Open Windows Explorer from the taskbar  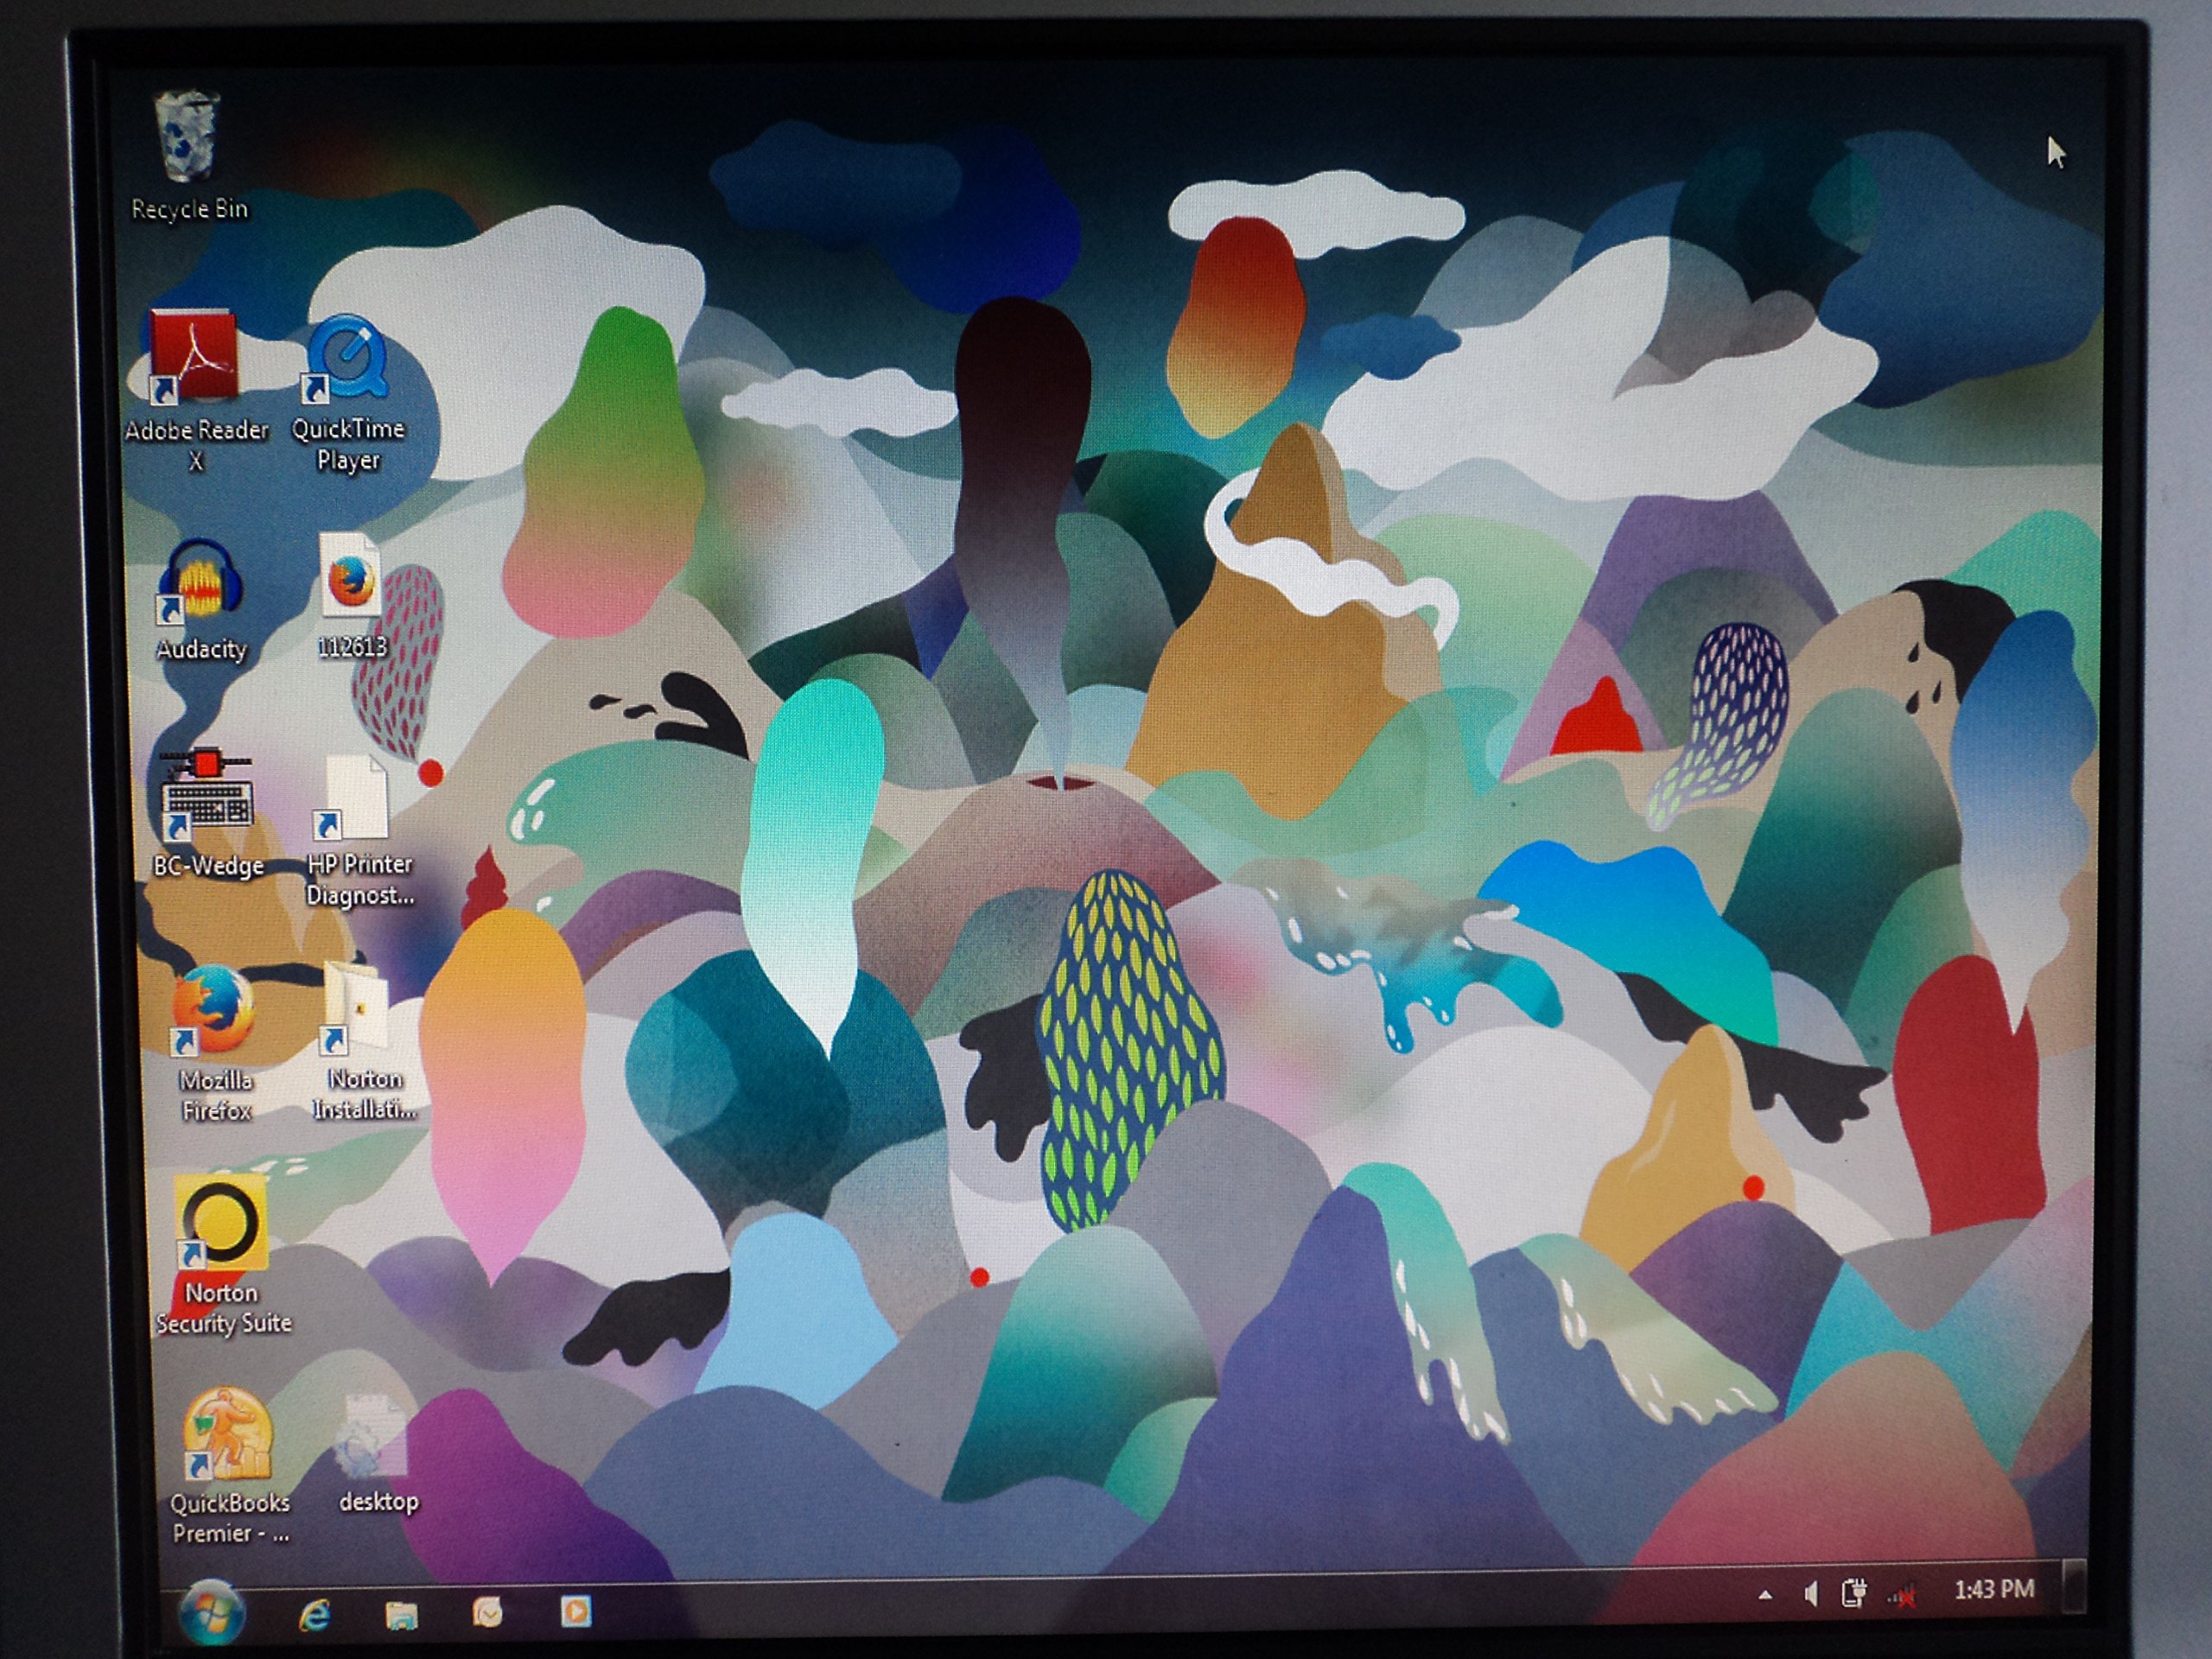pos(401,1614)
